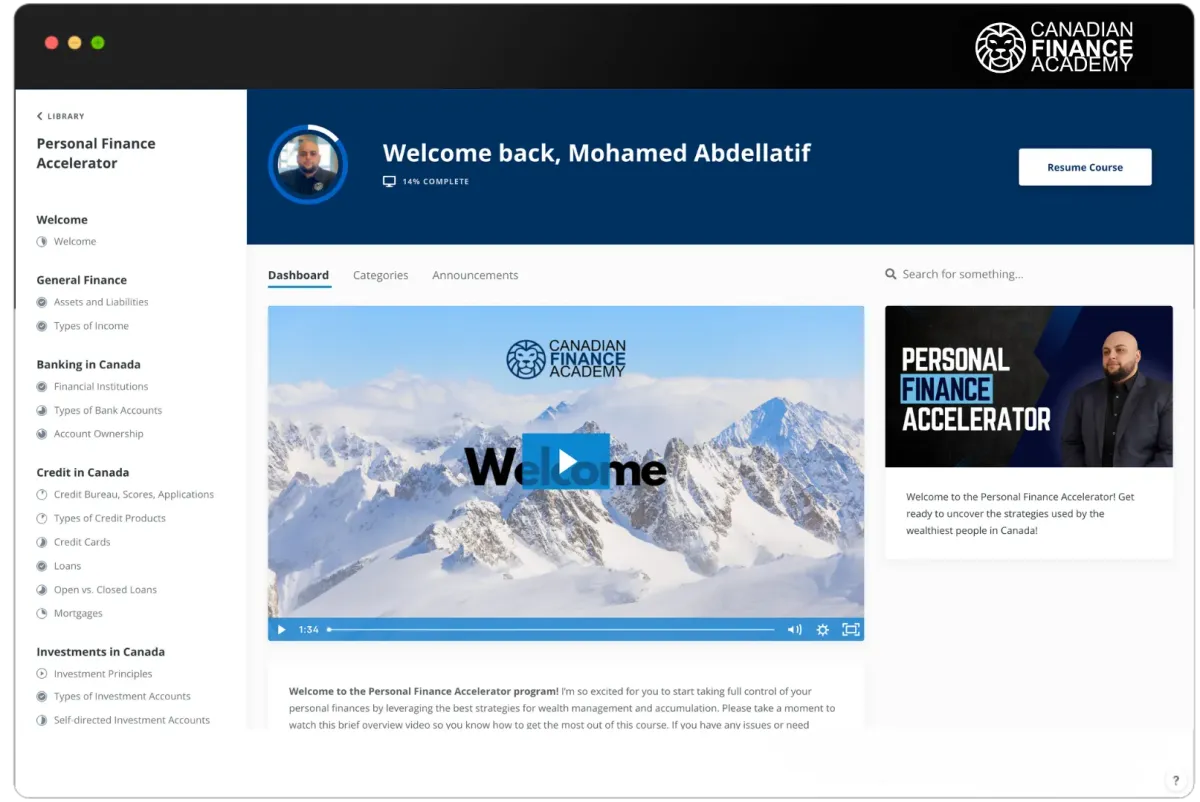The height and width of the screenshot is (802, 1200).
Task: Open the Types of Income lesson
Action: [x=91, y=326]
